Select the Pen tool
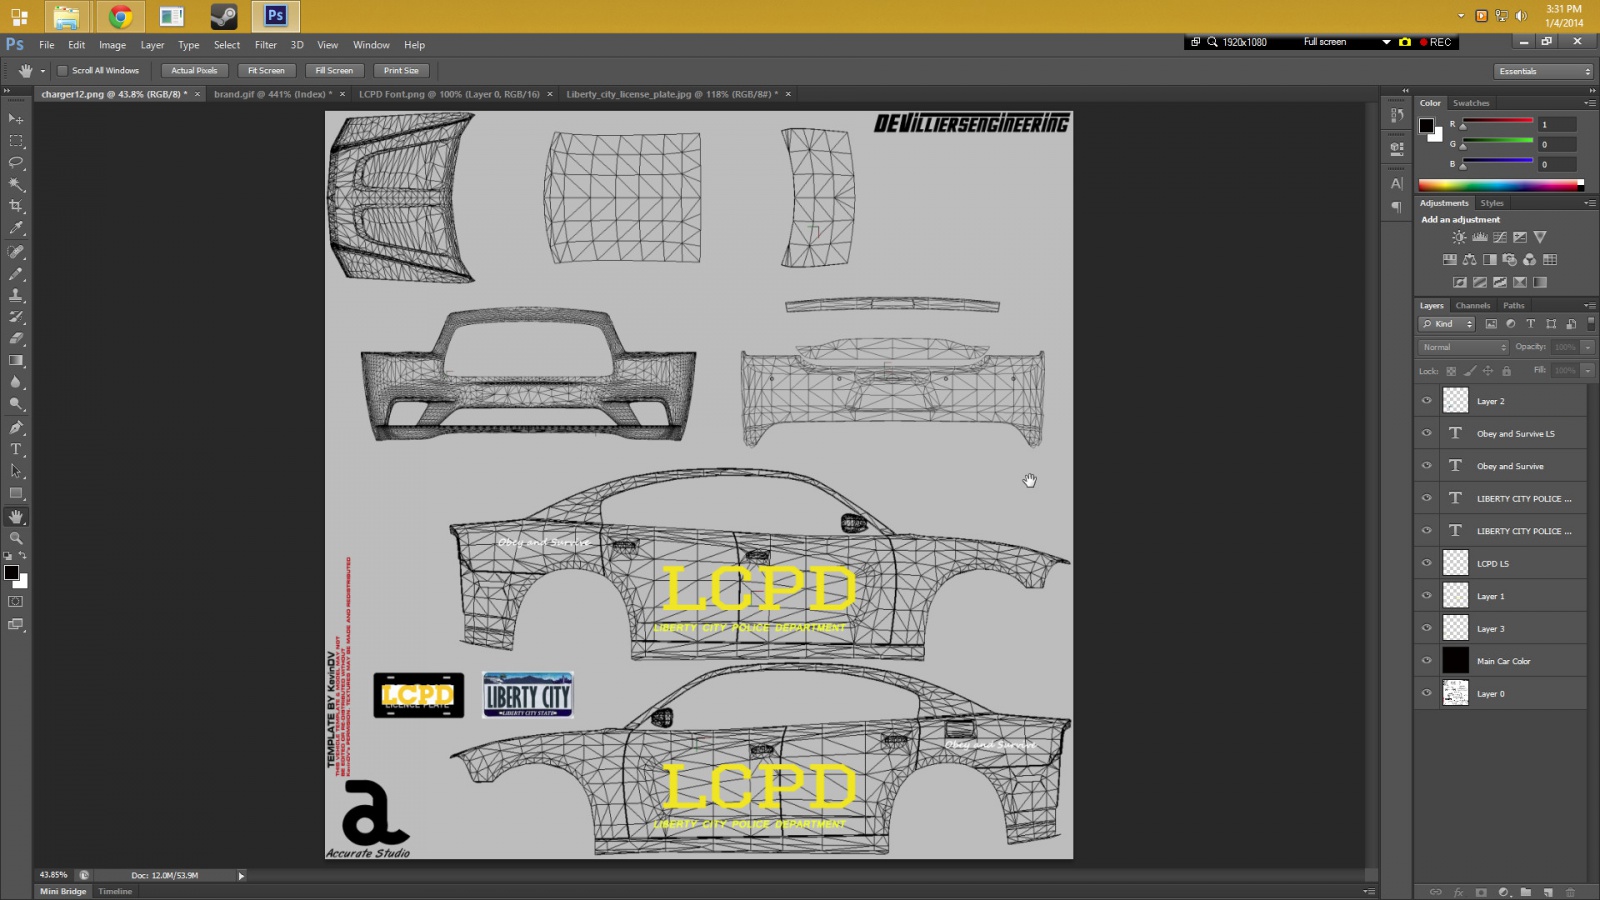The width and height of the screenshot is (1600, 900). [x=16, y=428]
